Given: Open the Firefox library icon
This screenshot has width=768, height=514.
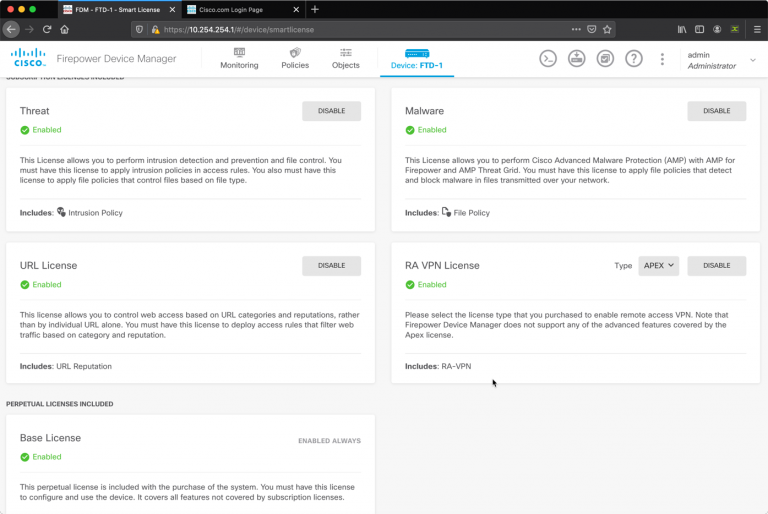Looking at the screenshot, I should click(x=682, y=29).
